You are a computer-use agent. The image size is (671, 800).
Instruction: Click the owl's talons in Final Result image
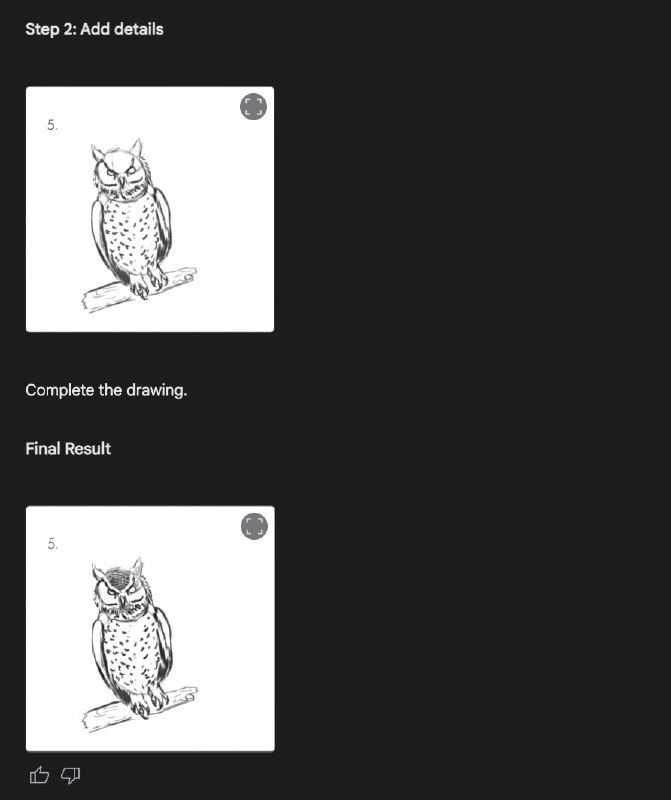[148, 705]
